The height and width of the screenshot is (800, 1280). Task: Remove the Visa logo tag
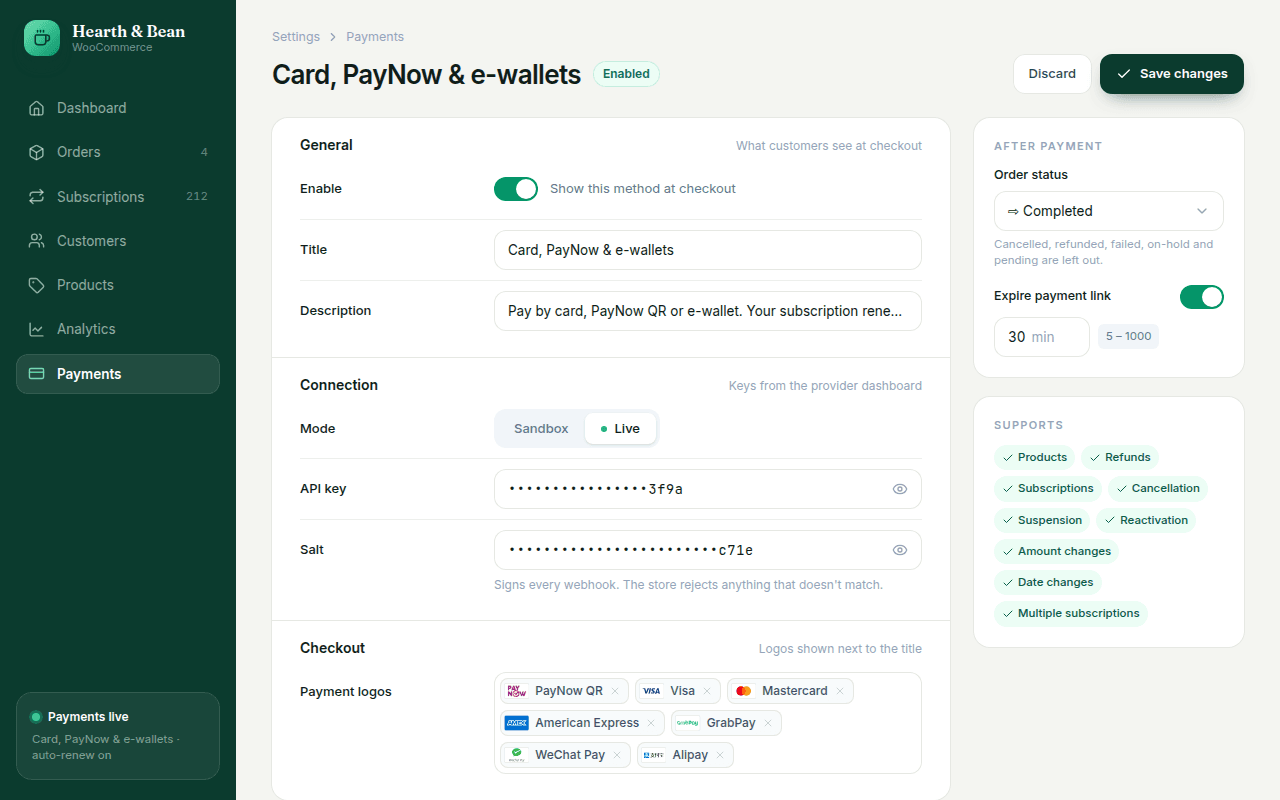[707, 691]
